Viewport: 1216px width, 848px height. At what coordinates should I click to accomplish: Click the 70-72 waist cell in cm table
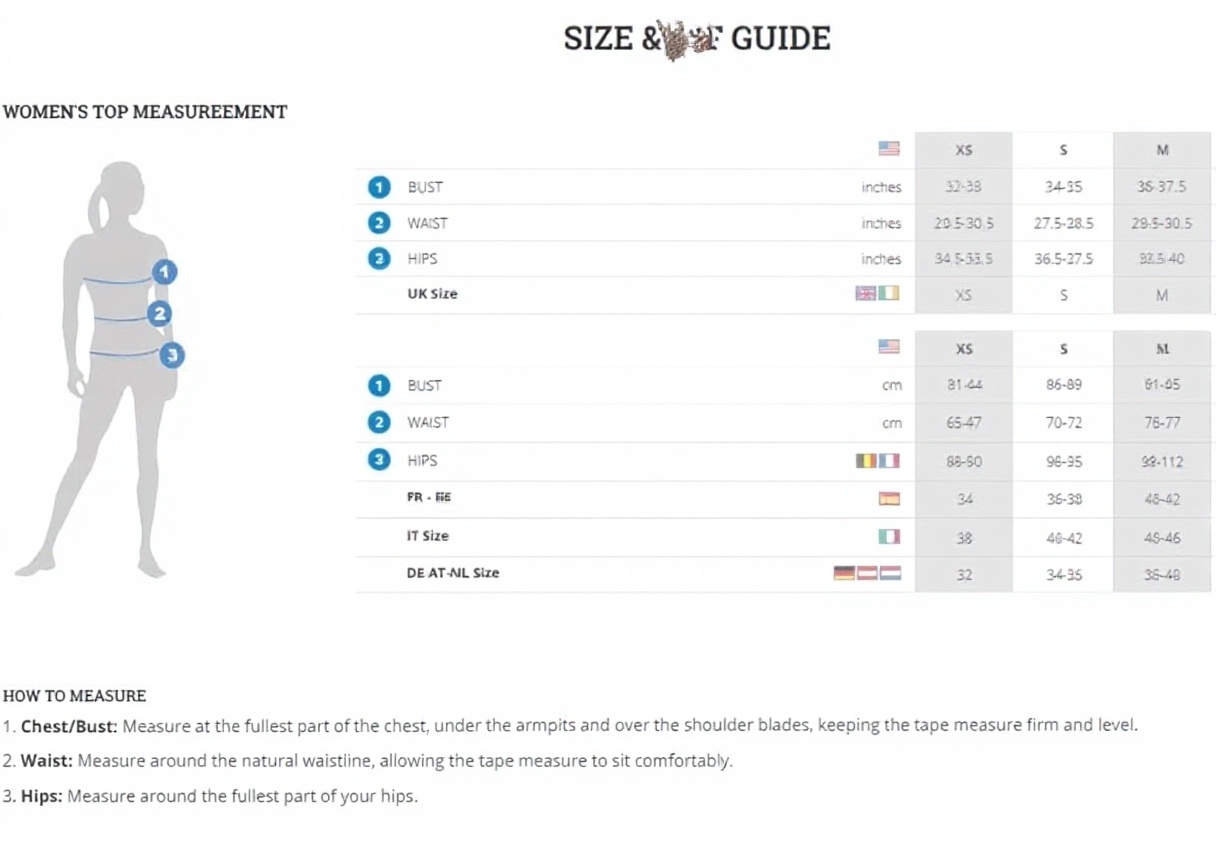1063,423
